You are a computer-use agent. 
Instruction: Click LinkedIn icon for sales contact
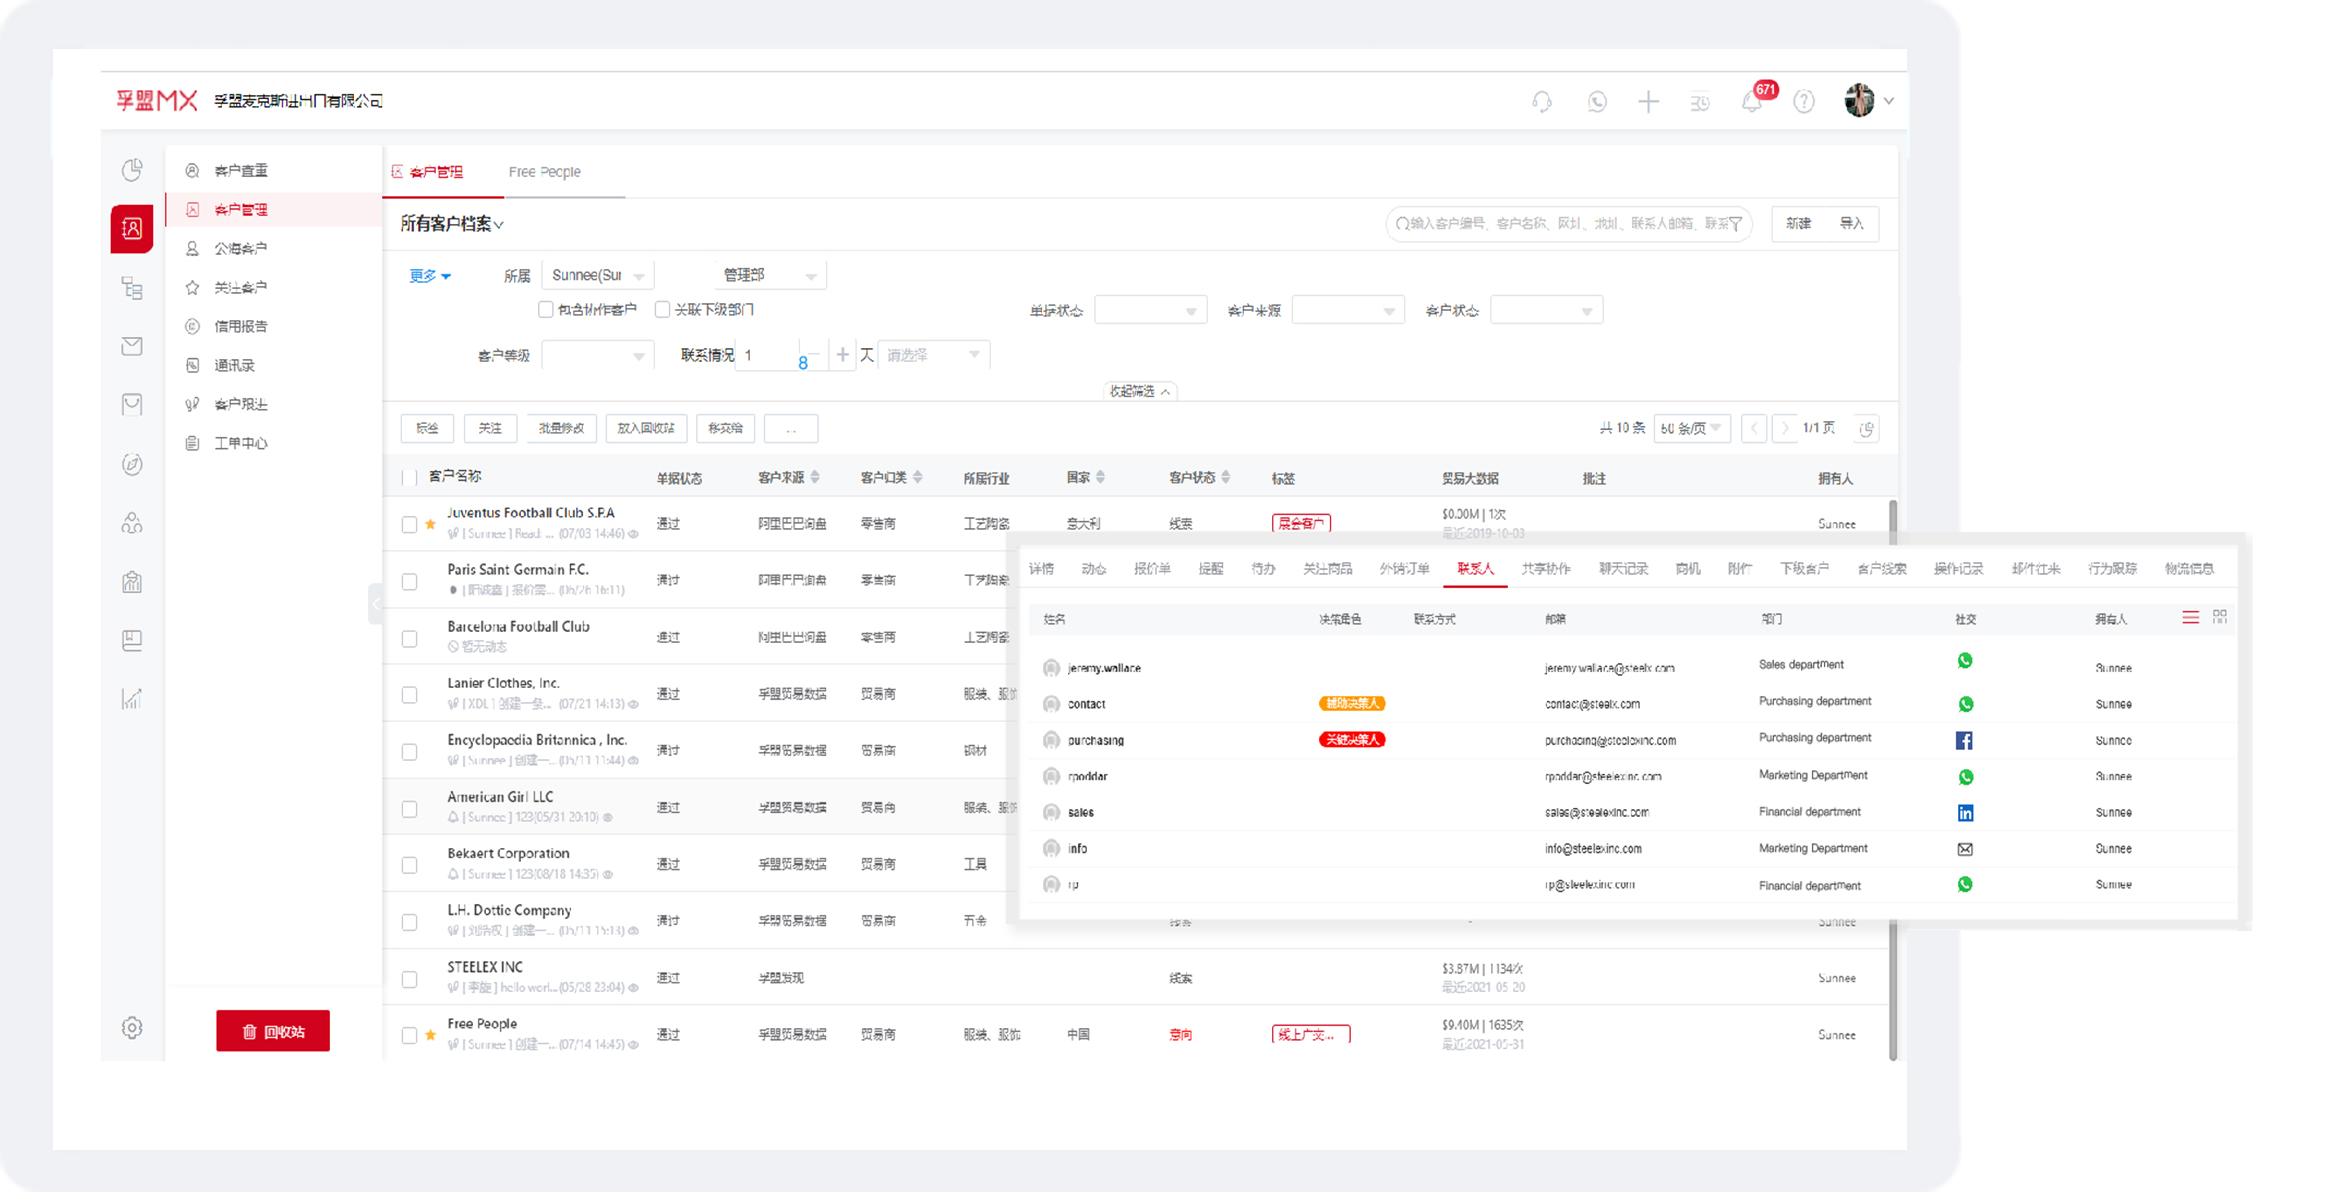click(x=1965, y=813)
